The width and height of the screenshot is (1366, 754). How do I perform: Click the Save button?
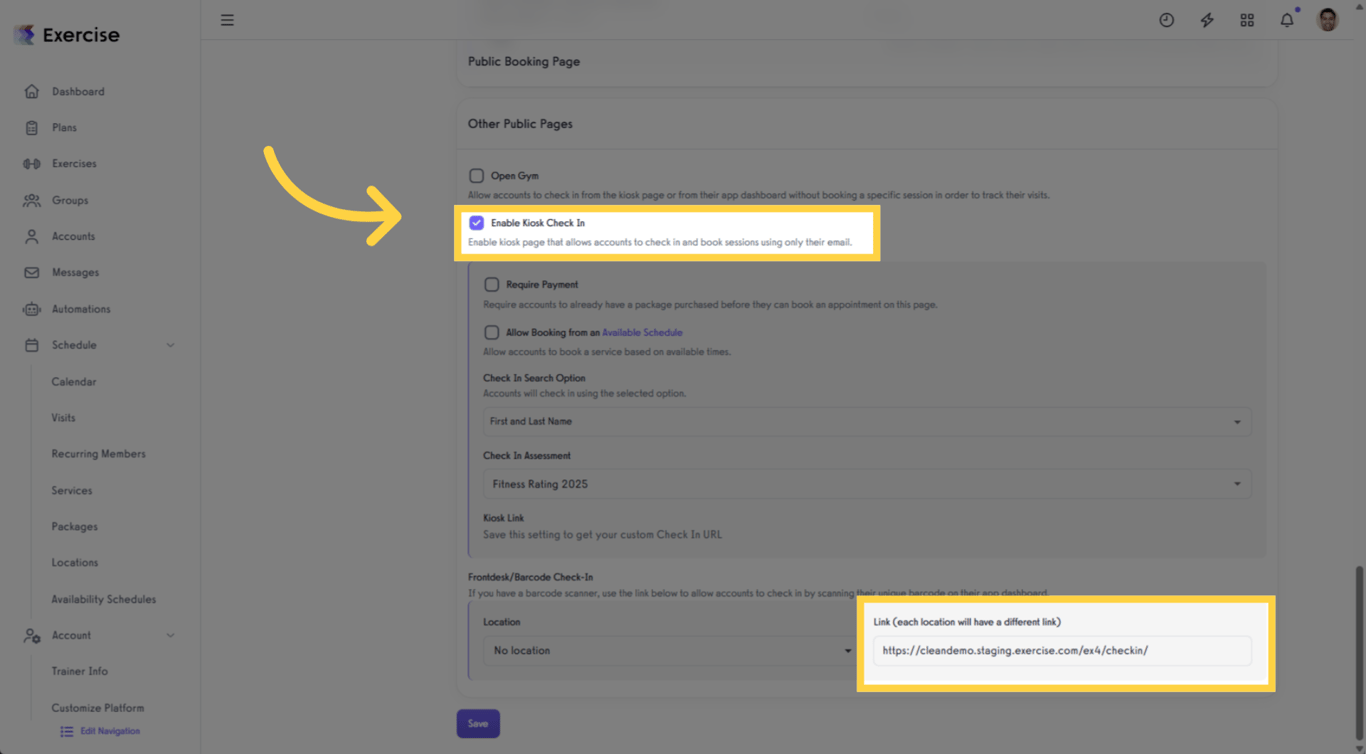(478, 723)
